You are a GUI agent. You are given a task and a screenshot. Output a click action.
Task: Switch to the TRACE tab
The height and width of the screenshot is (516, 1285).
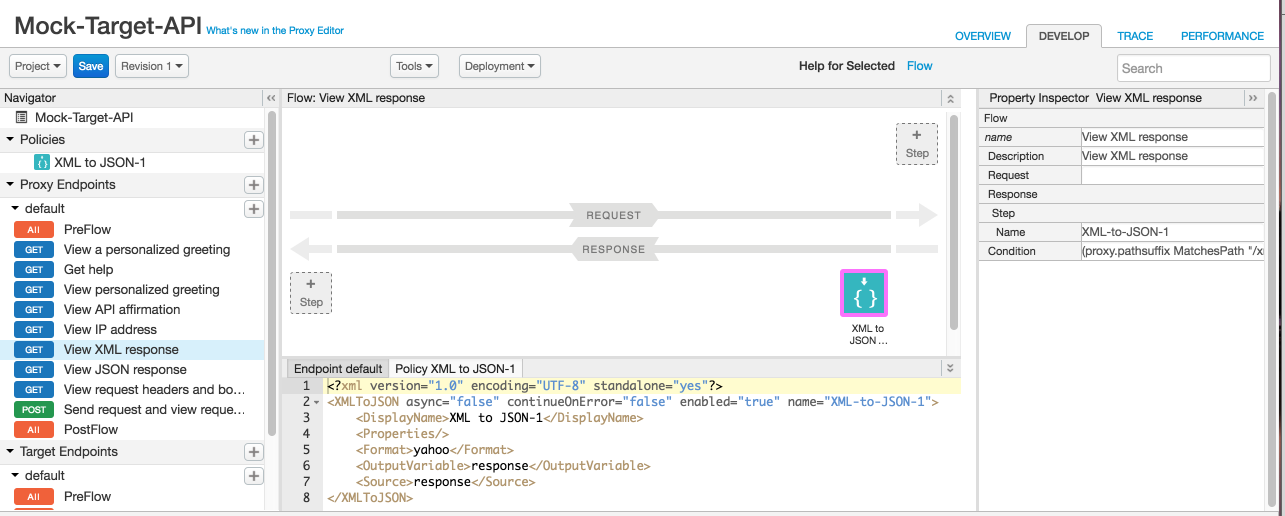pos(1134,36)
